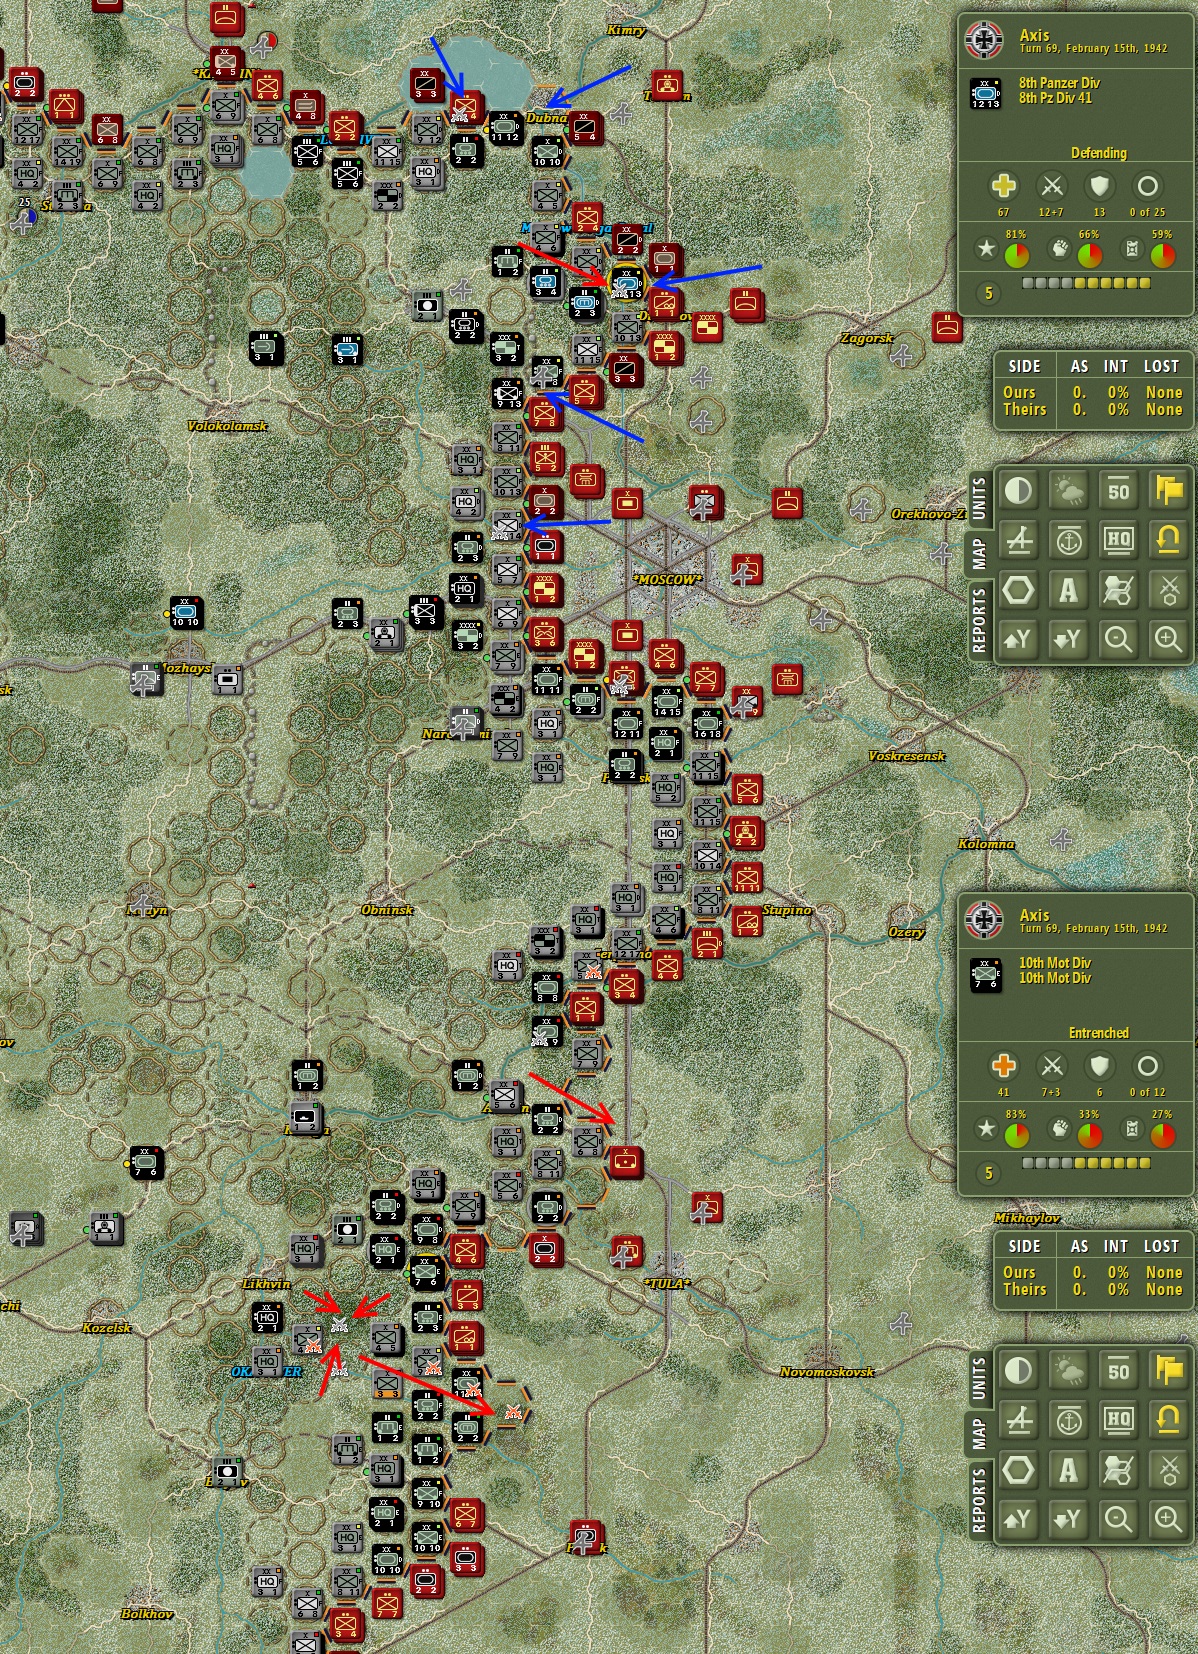Click the crossed-out aircraft button in the 8th Panzer Div screenshot
The height and width of the screenshot is (1654, 1198).
point(1018,540)
